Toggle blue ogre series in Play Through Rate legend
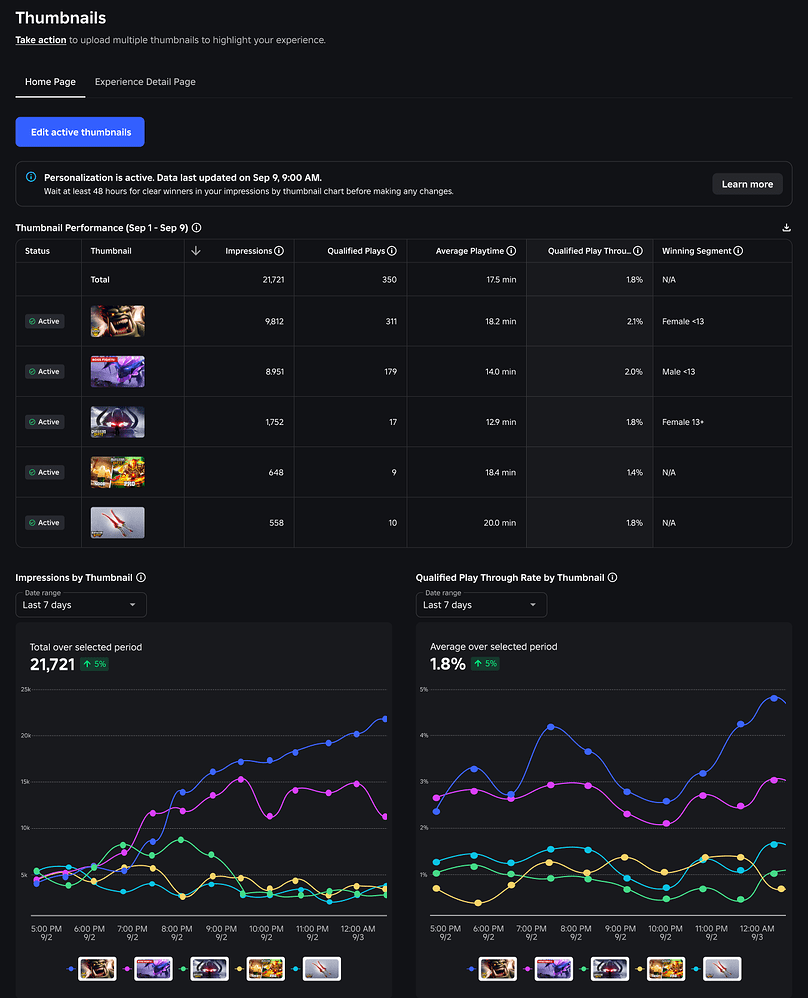 point(493,968)
